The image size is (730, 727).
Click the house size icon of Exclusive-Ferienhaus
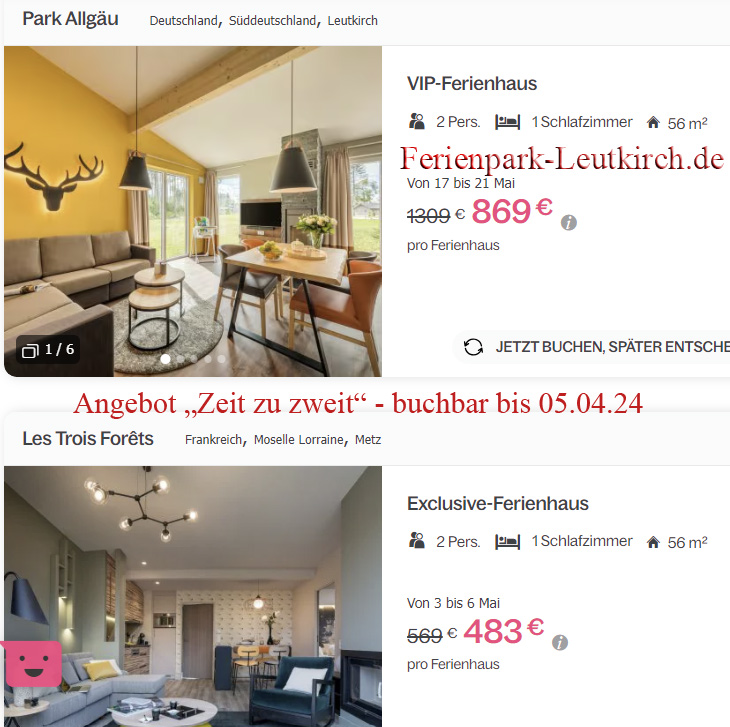(653, 542)
